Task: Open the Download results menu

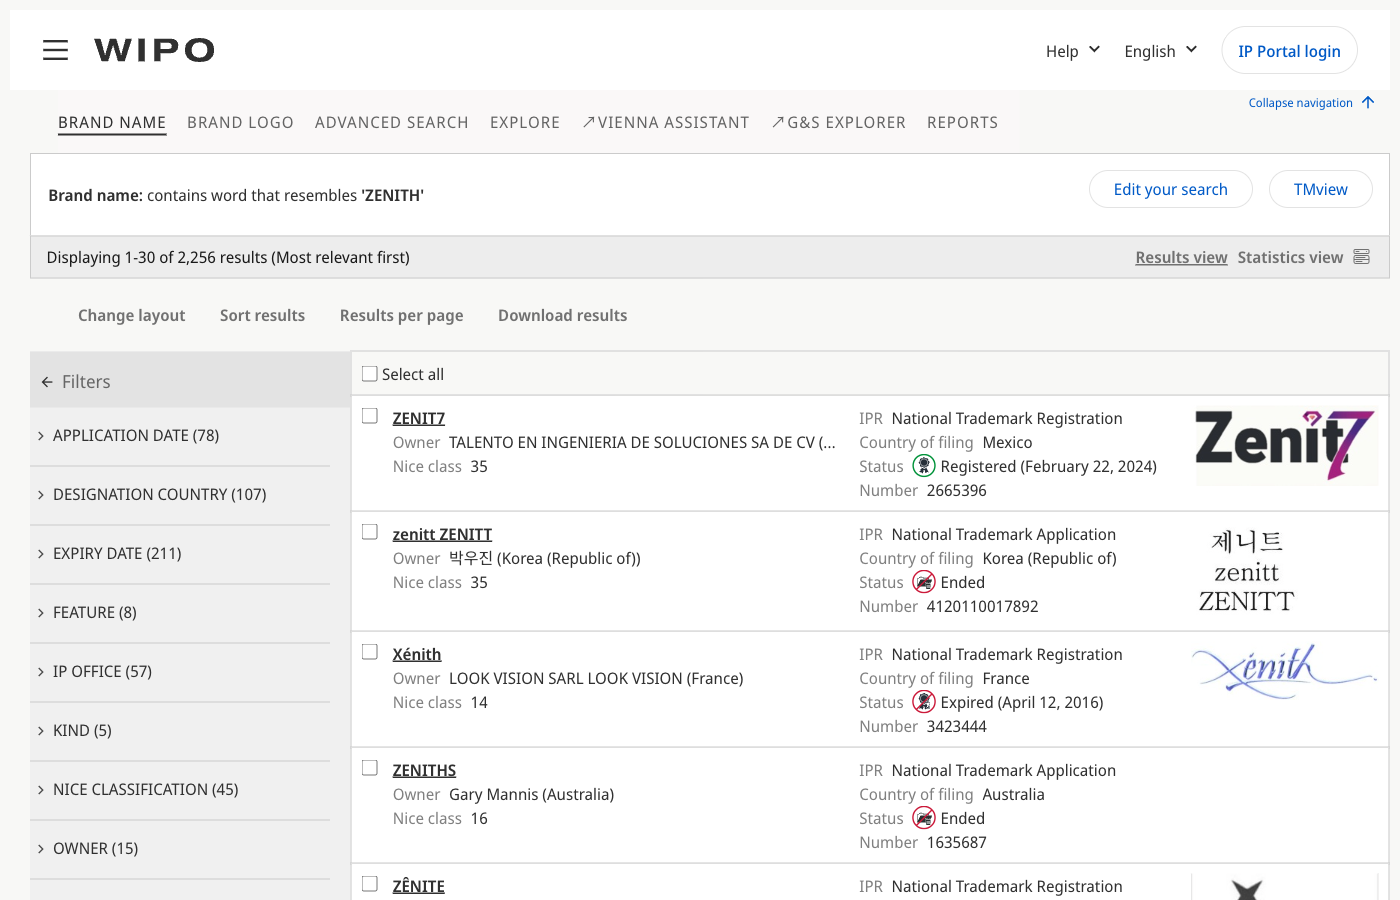Action: [x=562, y=315]
